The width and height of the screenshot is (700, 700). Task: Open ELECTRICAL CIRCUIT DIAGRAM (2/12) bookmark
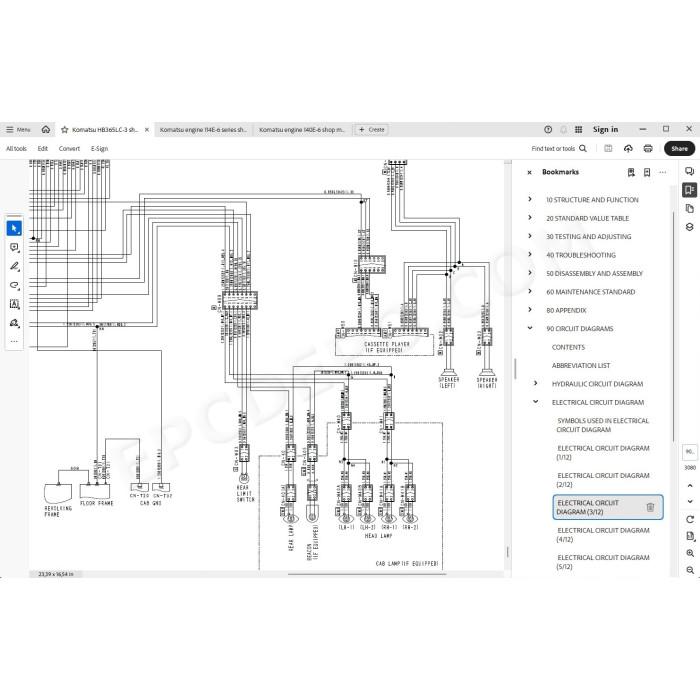pos(603,480)
